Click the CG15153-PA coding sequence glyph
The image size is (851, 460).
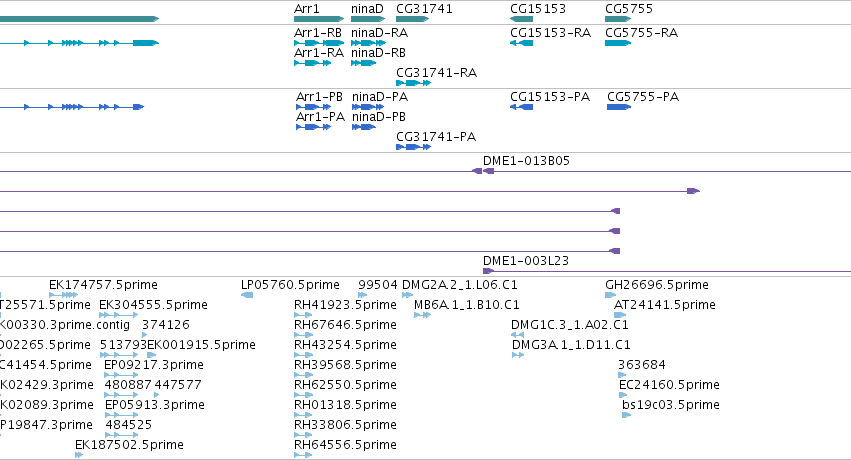pyautogui.click(x=522, y=107)
